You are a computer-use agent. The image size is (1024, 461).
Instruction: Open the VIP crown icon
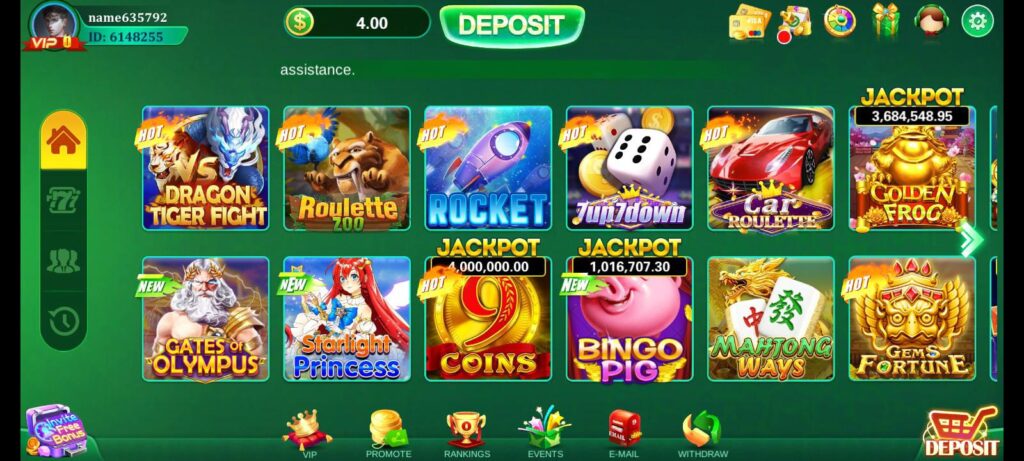click(x=307, y=434)
